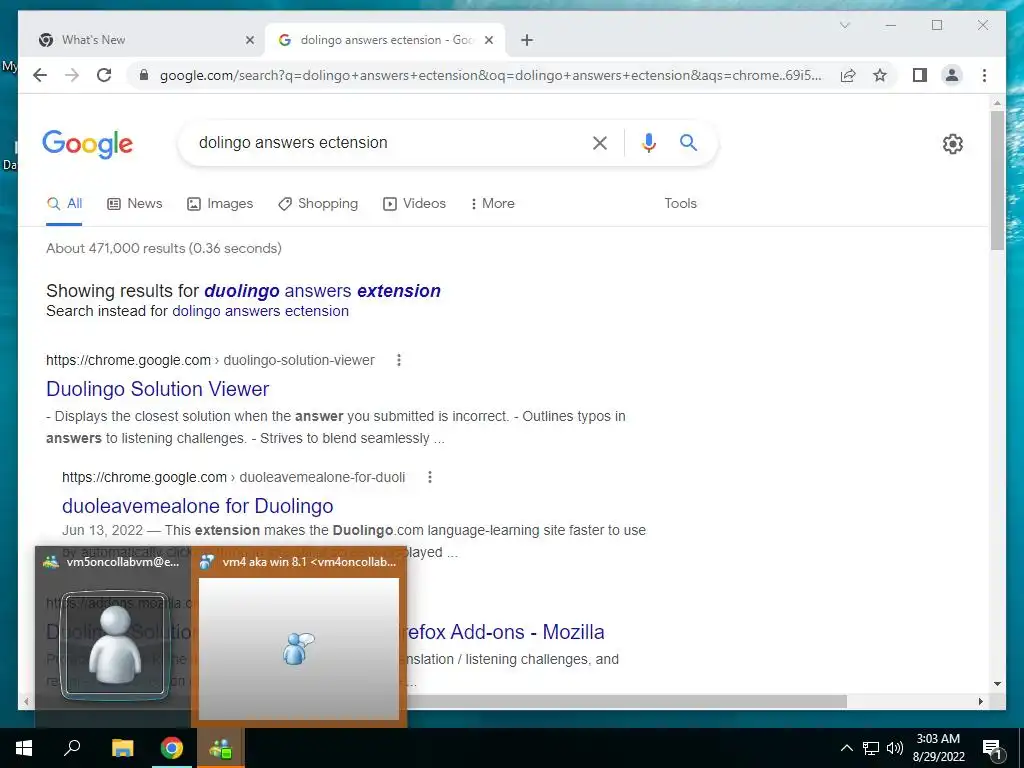Click Messenger icon in taskbar
Screen dimensions: 1024x768
(221, 748)
